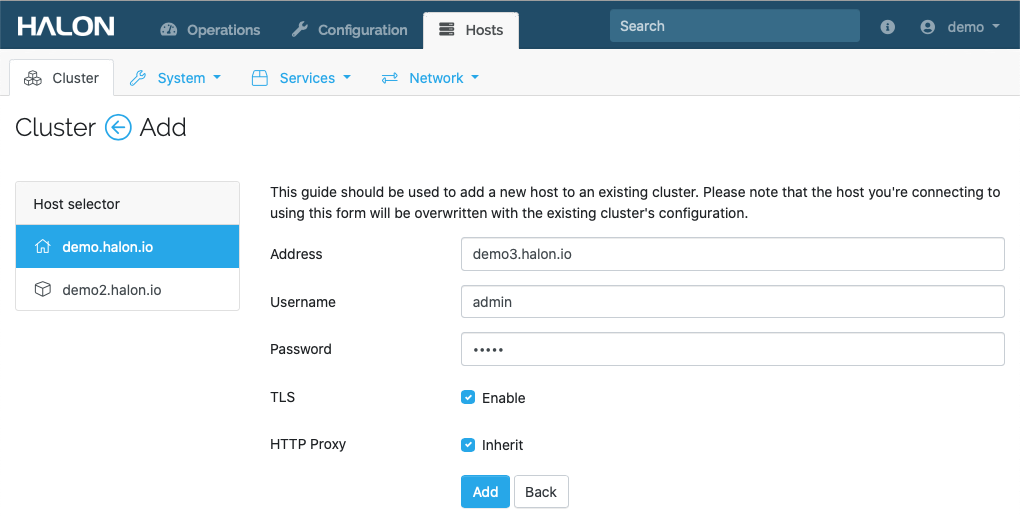The height and width of the screenshot is (516, 1020).
Task: Click the Configuration wrench icon
Action: click(x=299, y=29)
